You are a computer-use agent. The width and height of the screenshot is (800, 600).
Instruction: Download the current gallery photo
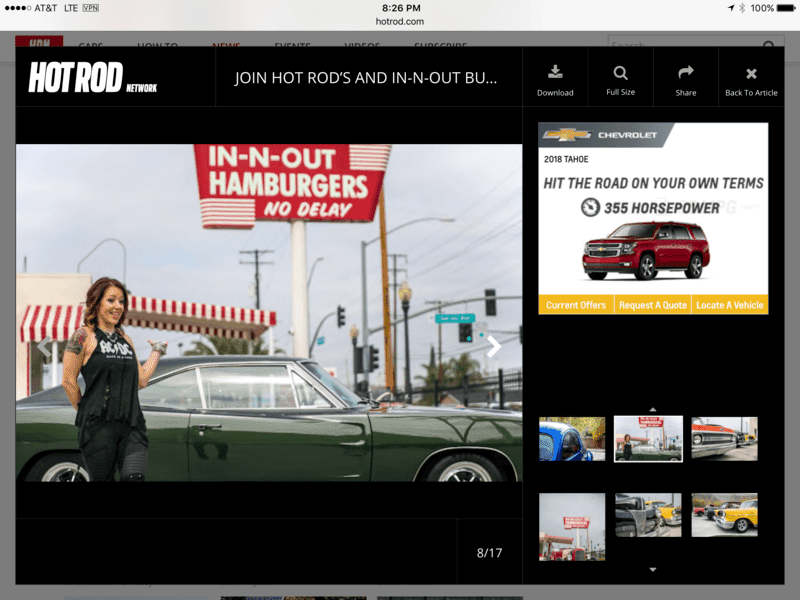point(555,80)
